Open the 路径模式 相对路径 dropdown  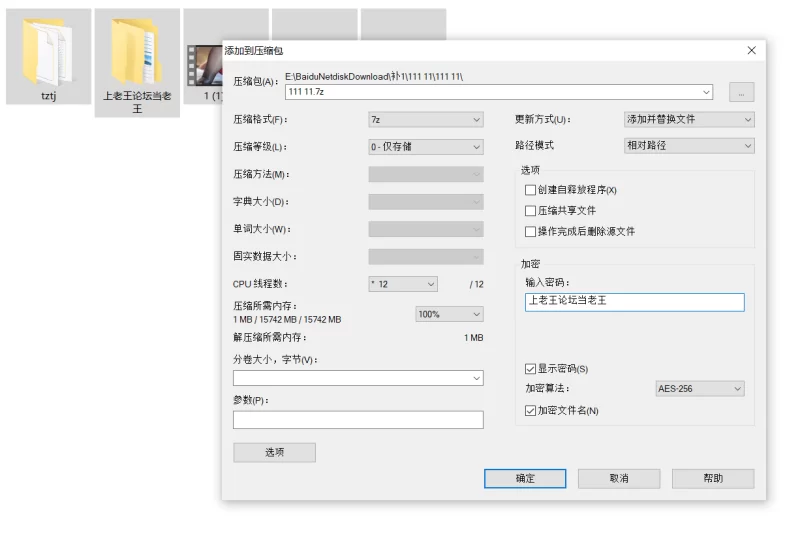[x=689, y=145]
